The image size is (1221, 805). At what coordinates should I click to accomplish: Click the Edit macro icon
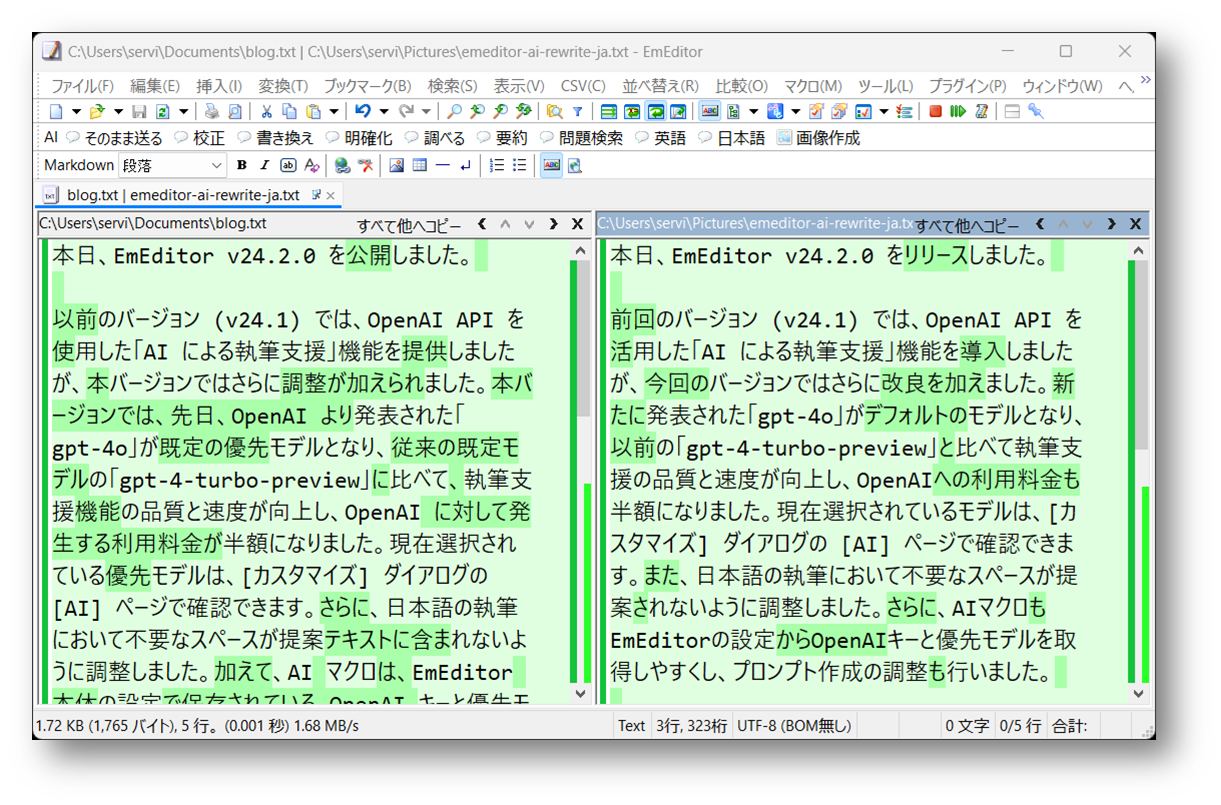click(x=981, y=112)
